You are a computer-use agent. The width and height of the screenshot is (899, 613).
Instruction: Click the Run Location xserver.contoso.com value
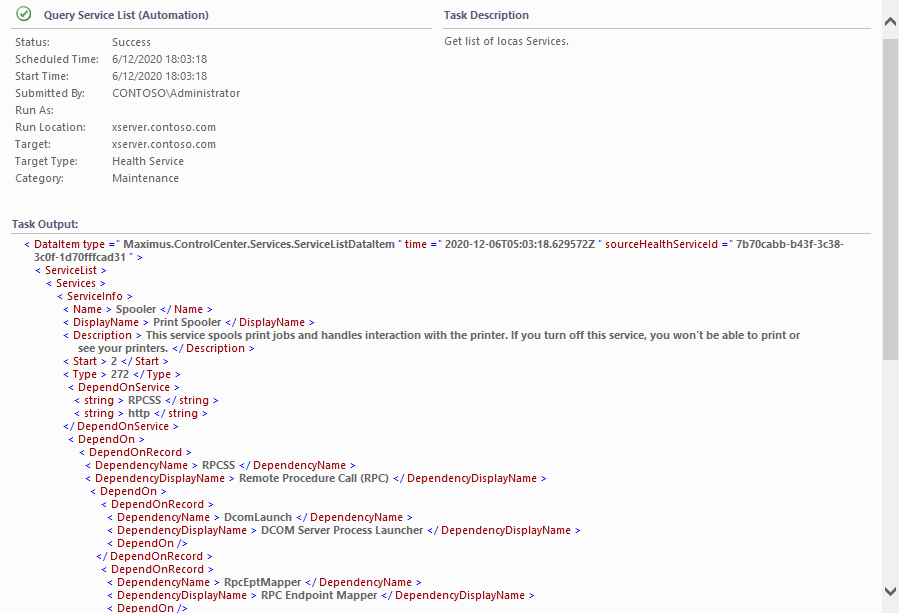pos(164,128)
